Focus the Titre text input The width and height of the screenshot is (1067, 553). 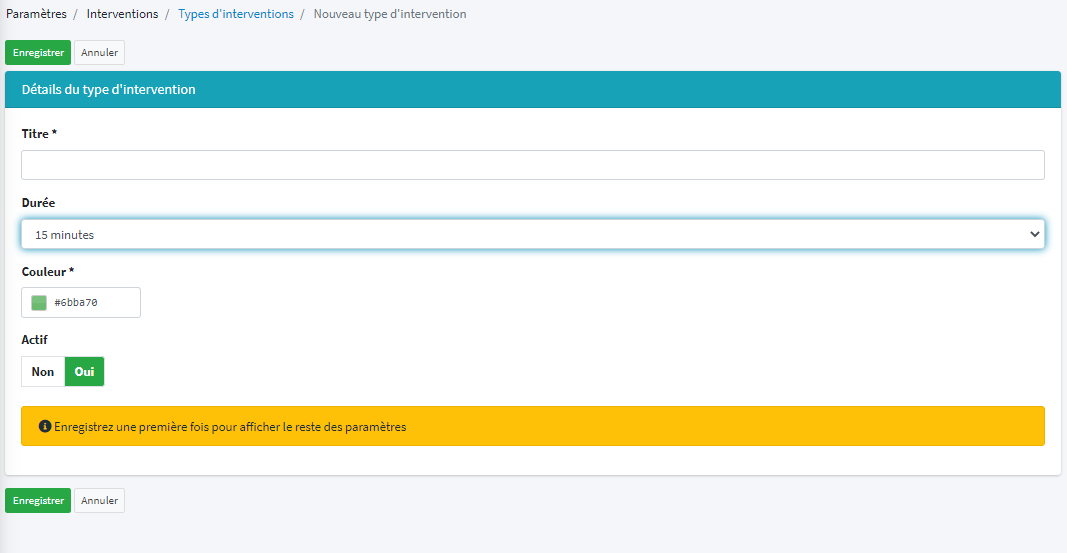[x=532, y=165]
